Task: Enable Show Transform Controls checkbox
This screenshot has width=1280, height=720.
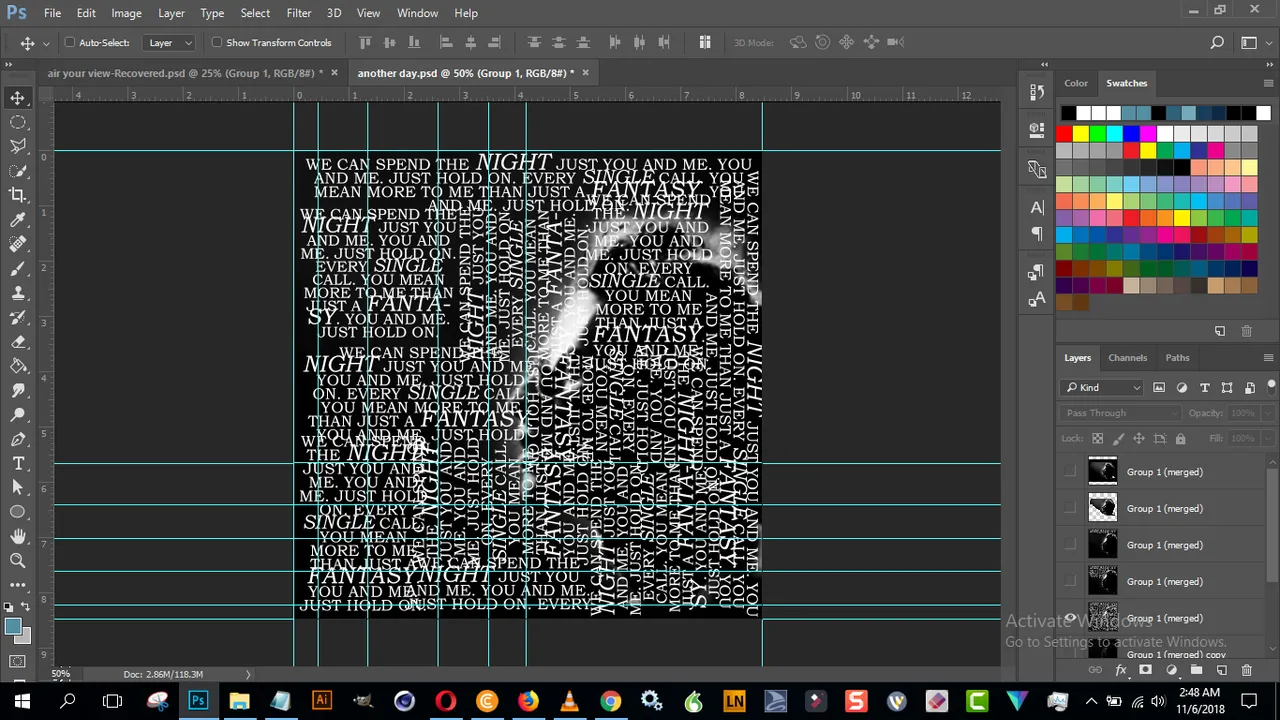Action: point(217,43)
